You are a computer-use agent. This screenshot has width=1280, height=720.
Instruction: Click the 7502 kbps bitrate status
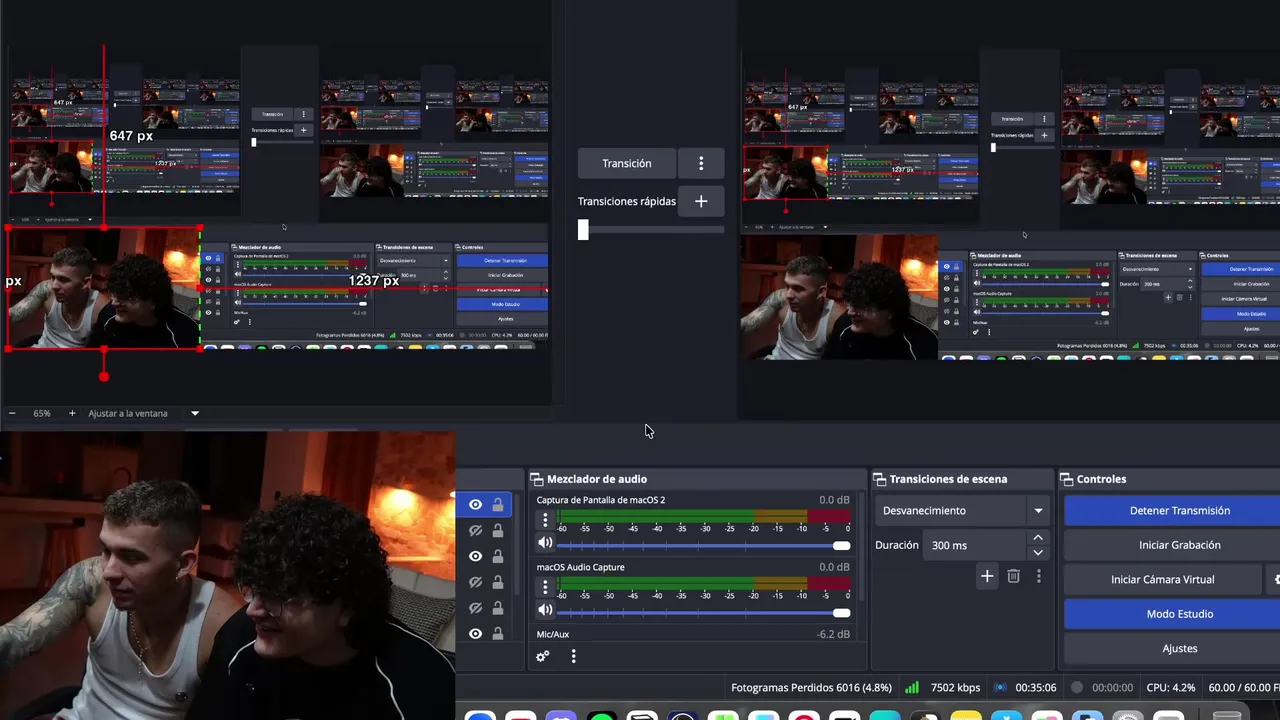pos(955,687)
